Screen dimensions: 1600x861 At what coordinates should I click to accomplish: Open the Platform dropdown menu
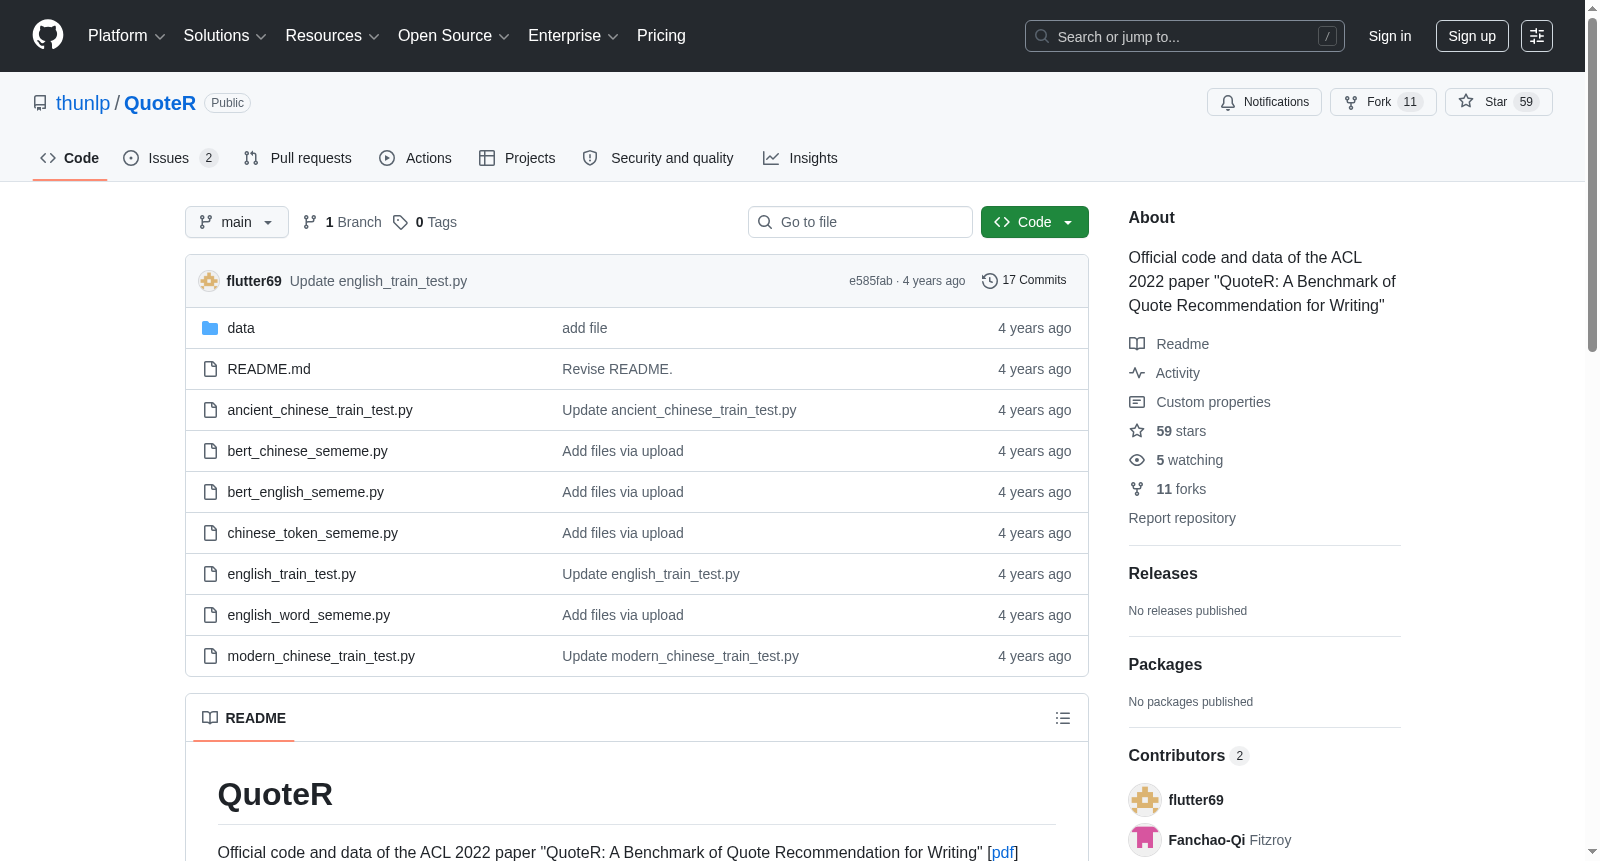coord(127,36)
